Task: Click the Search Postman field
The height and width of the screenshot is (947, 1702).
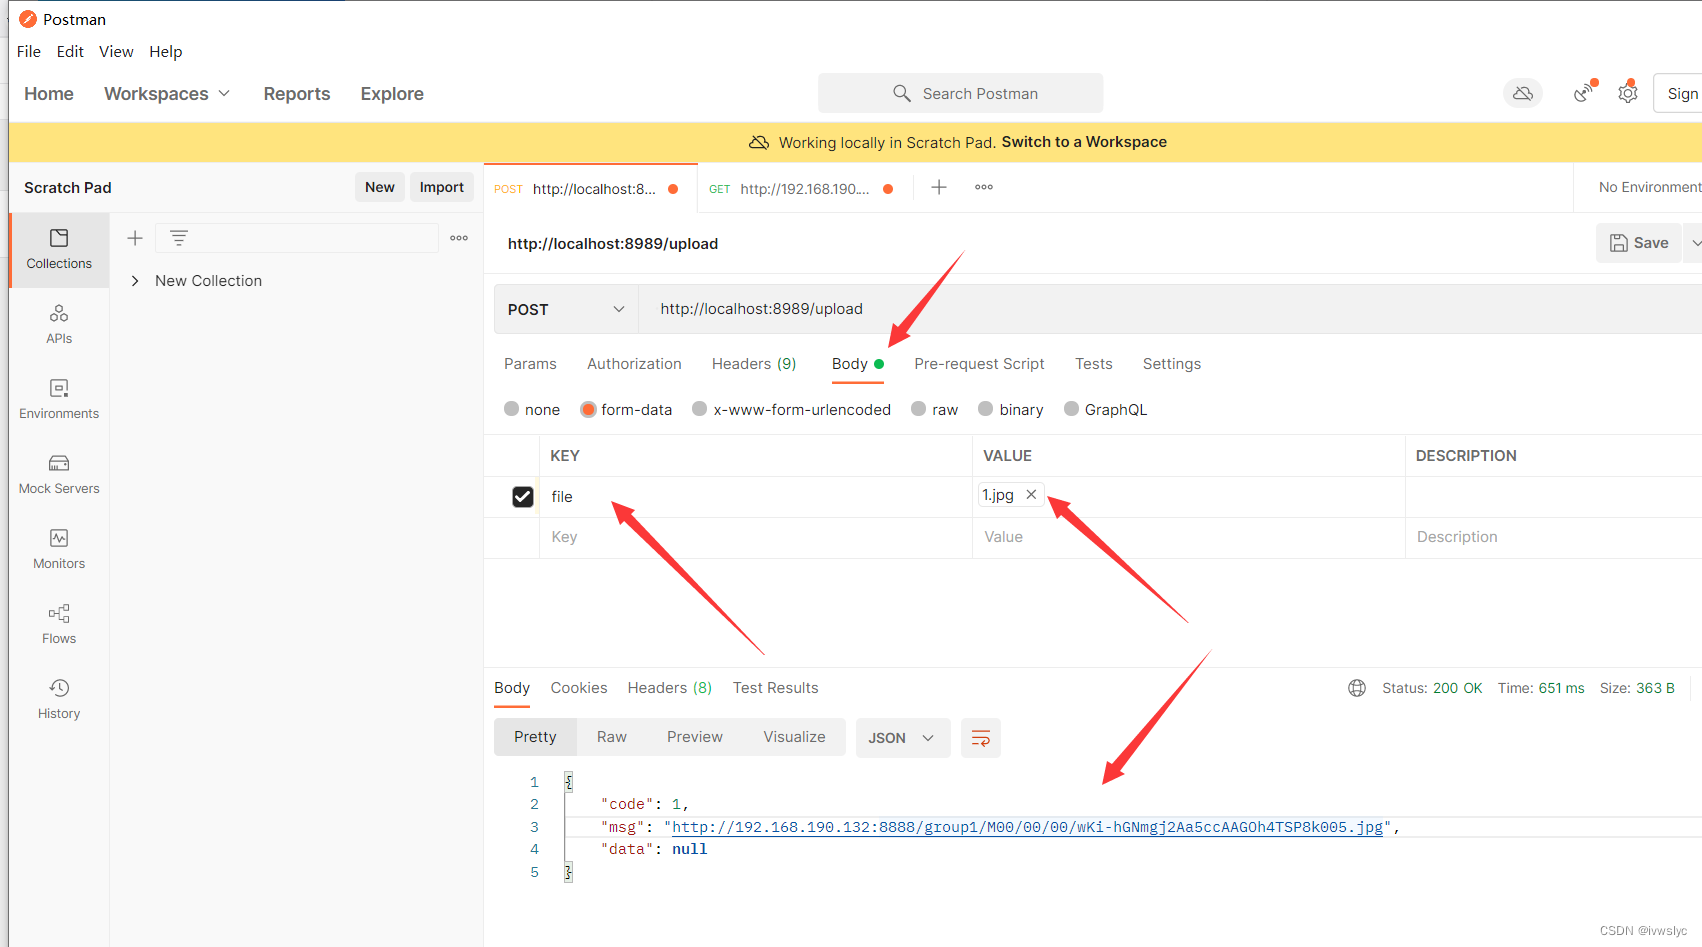Action: pos(961,93)
